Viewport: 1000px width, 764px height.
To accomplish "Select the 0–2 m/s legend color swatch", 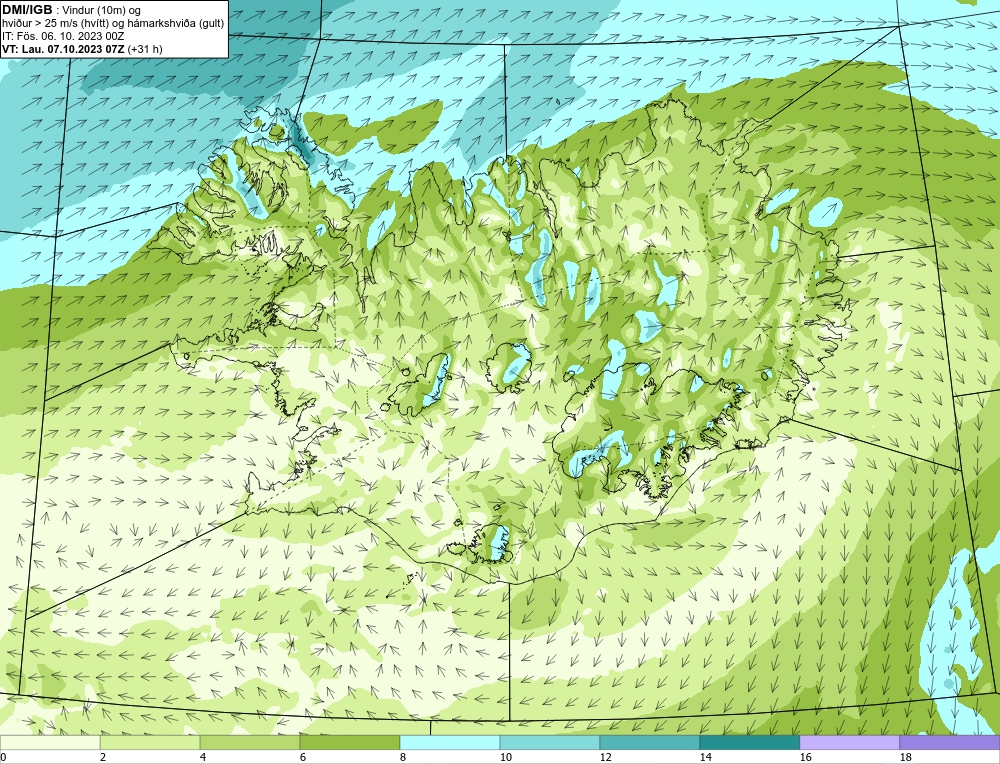I will pos(50,742).
